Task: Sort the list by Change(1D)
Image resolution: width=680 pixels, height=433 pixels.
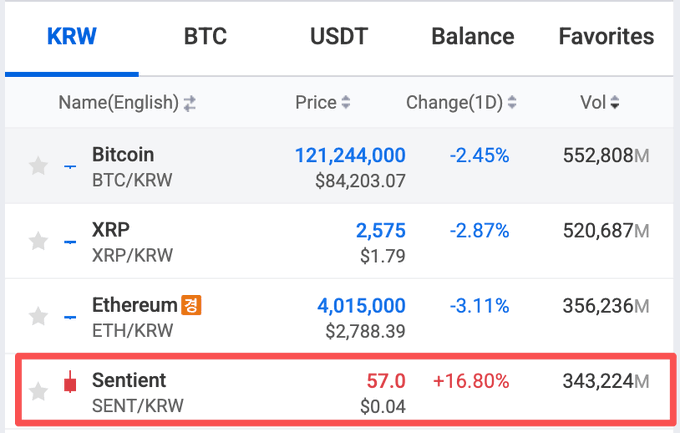Action: [461, 102]
